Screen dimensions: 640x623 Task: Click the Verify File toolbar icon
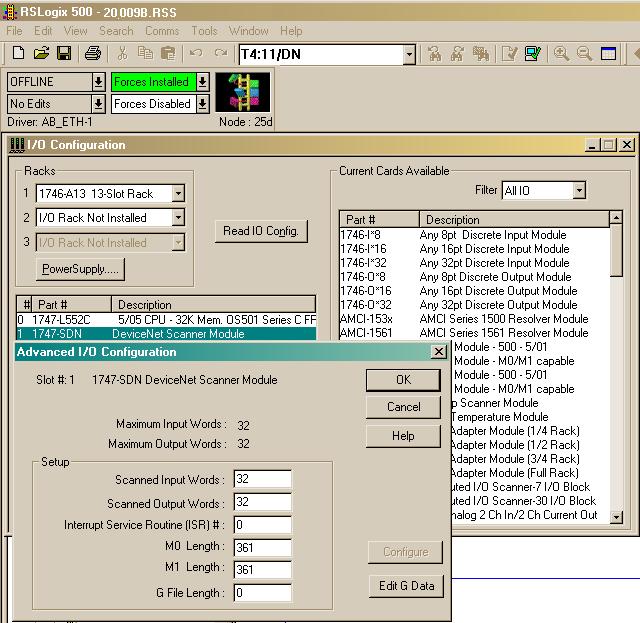509,53
